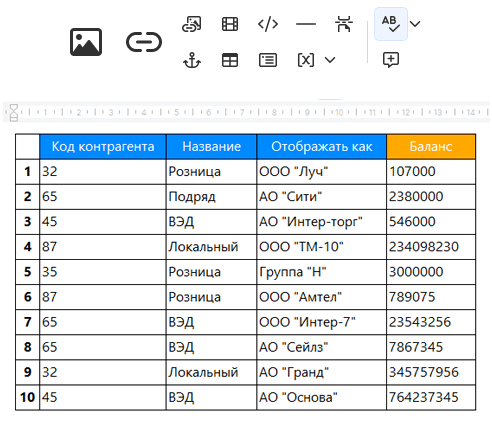Click the code block icon
This screenshot has width=492, height=421.
click(268, 24)
